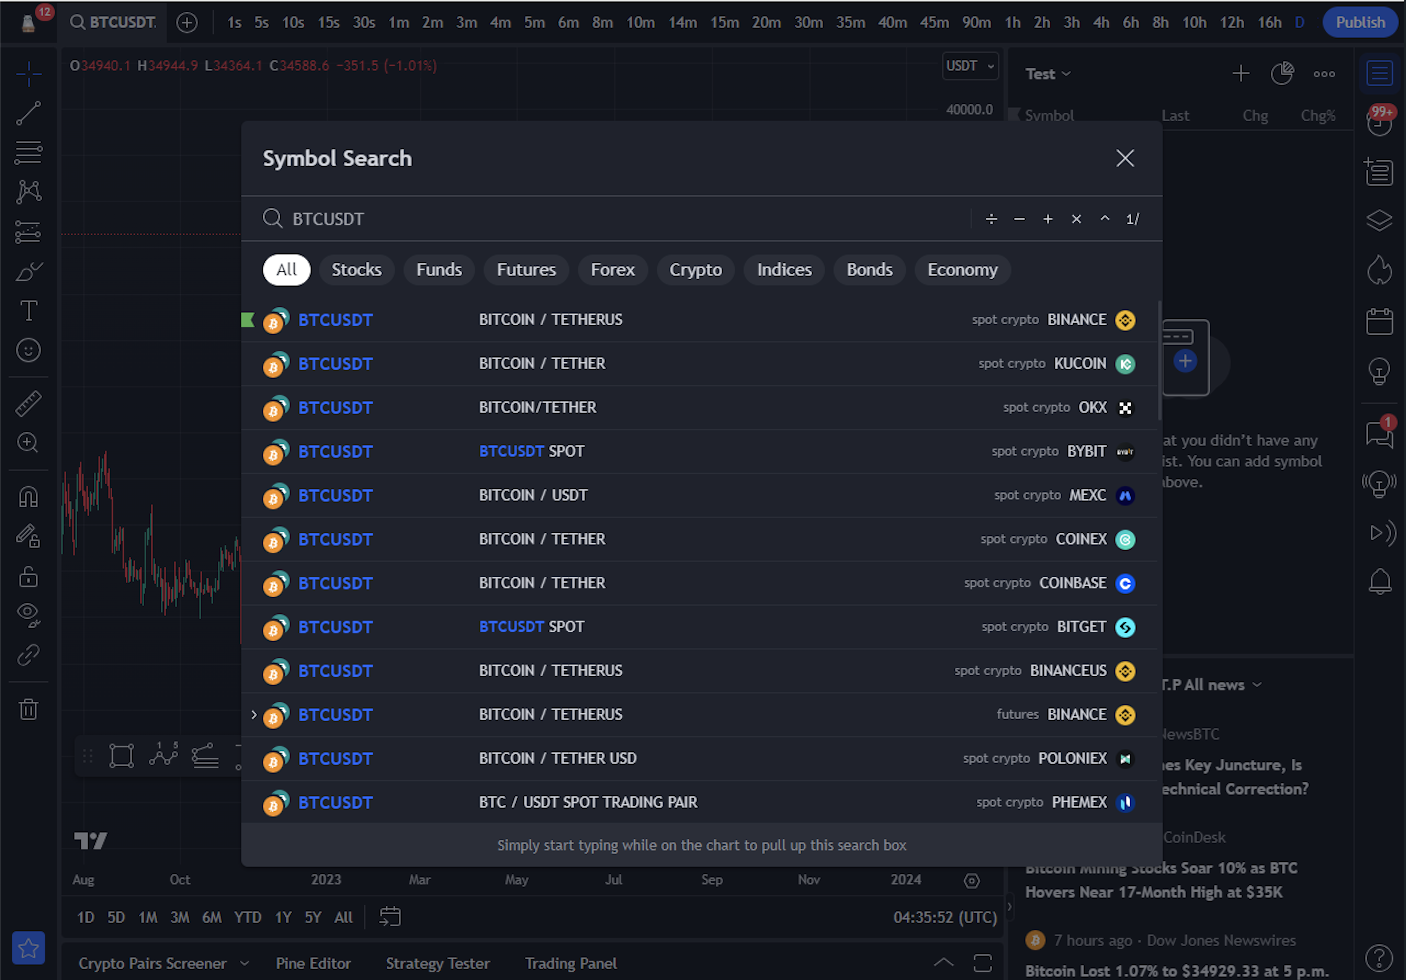Switch to the Strategy Tester tab
Viewport: 1406px width, 980px height.
click(438, 963)
